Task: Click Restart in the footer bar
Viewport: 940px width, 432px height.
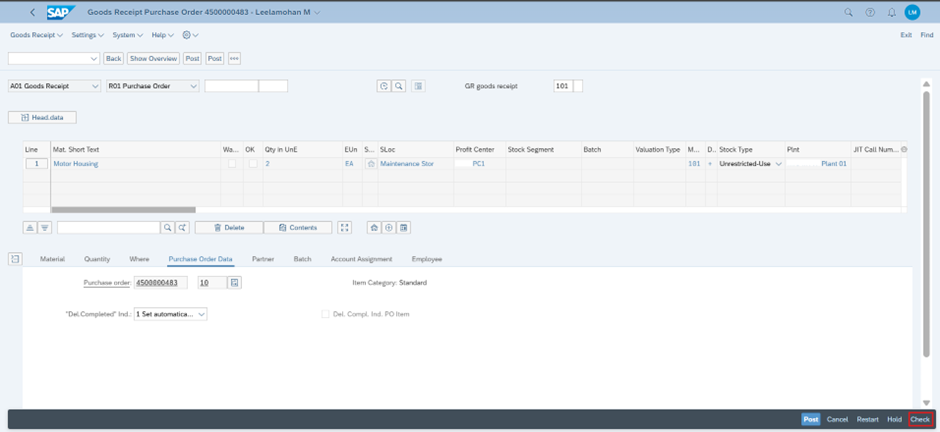Action: [x=867, y=419]
